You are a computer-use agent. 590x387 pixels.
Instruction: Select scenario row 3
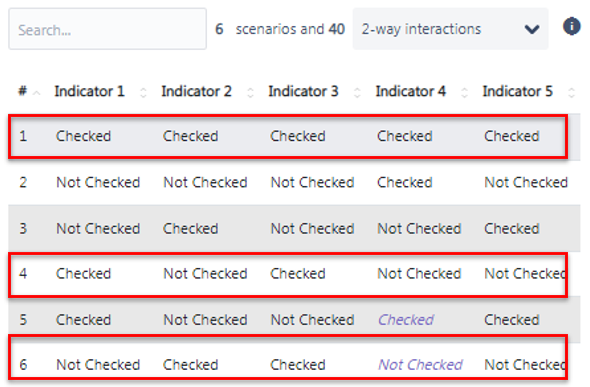pos(294,228)
